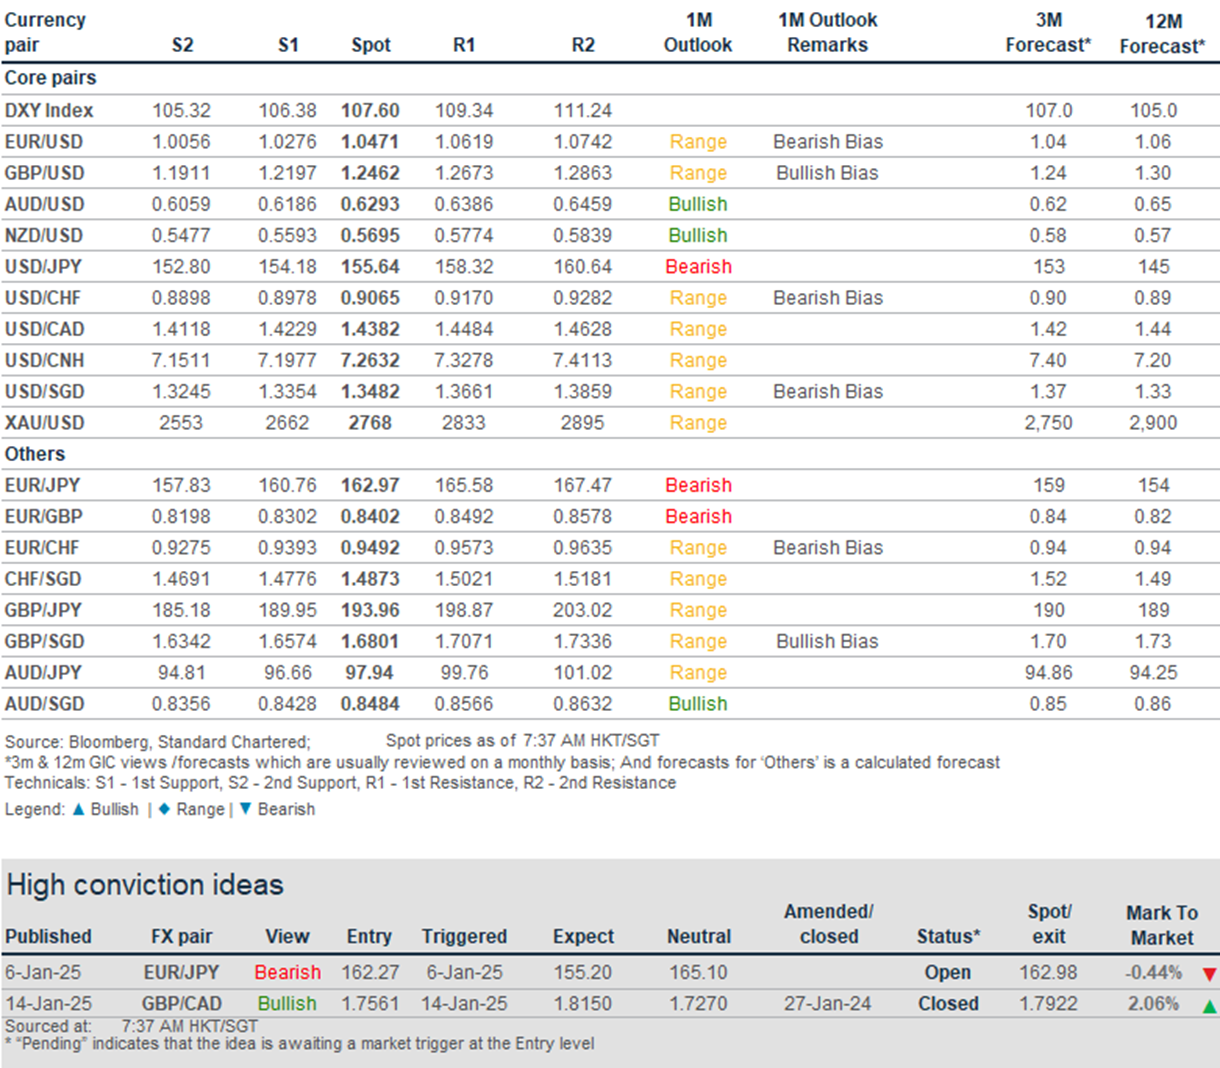Click the 1M Outlook Remarks column header
This screenshot has height=1068, width=1220.
[828, 32]
